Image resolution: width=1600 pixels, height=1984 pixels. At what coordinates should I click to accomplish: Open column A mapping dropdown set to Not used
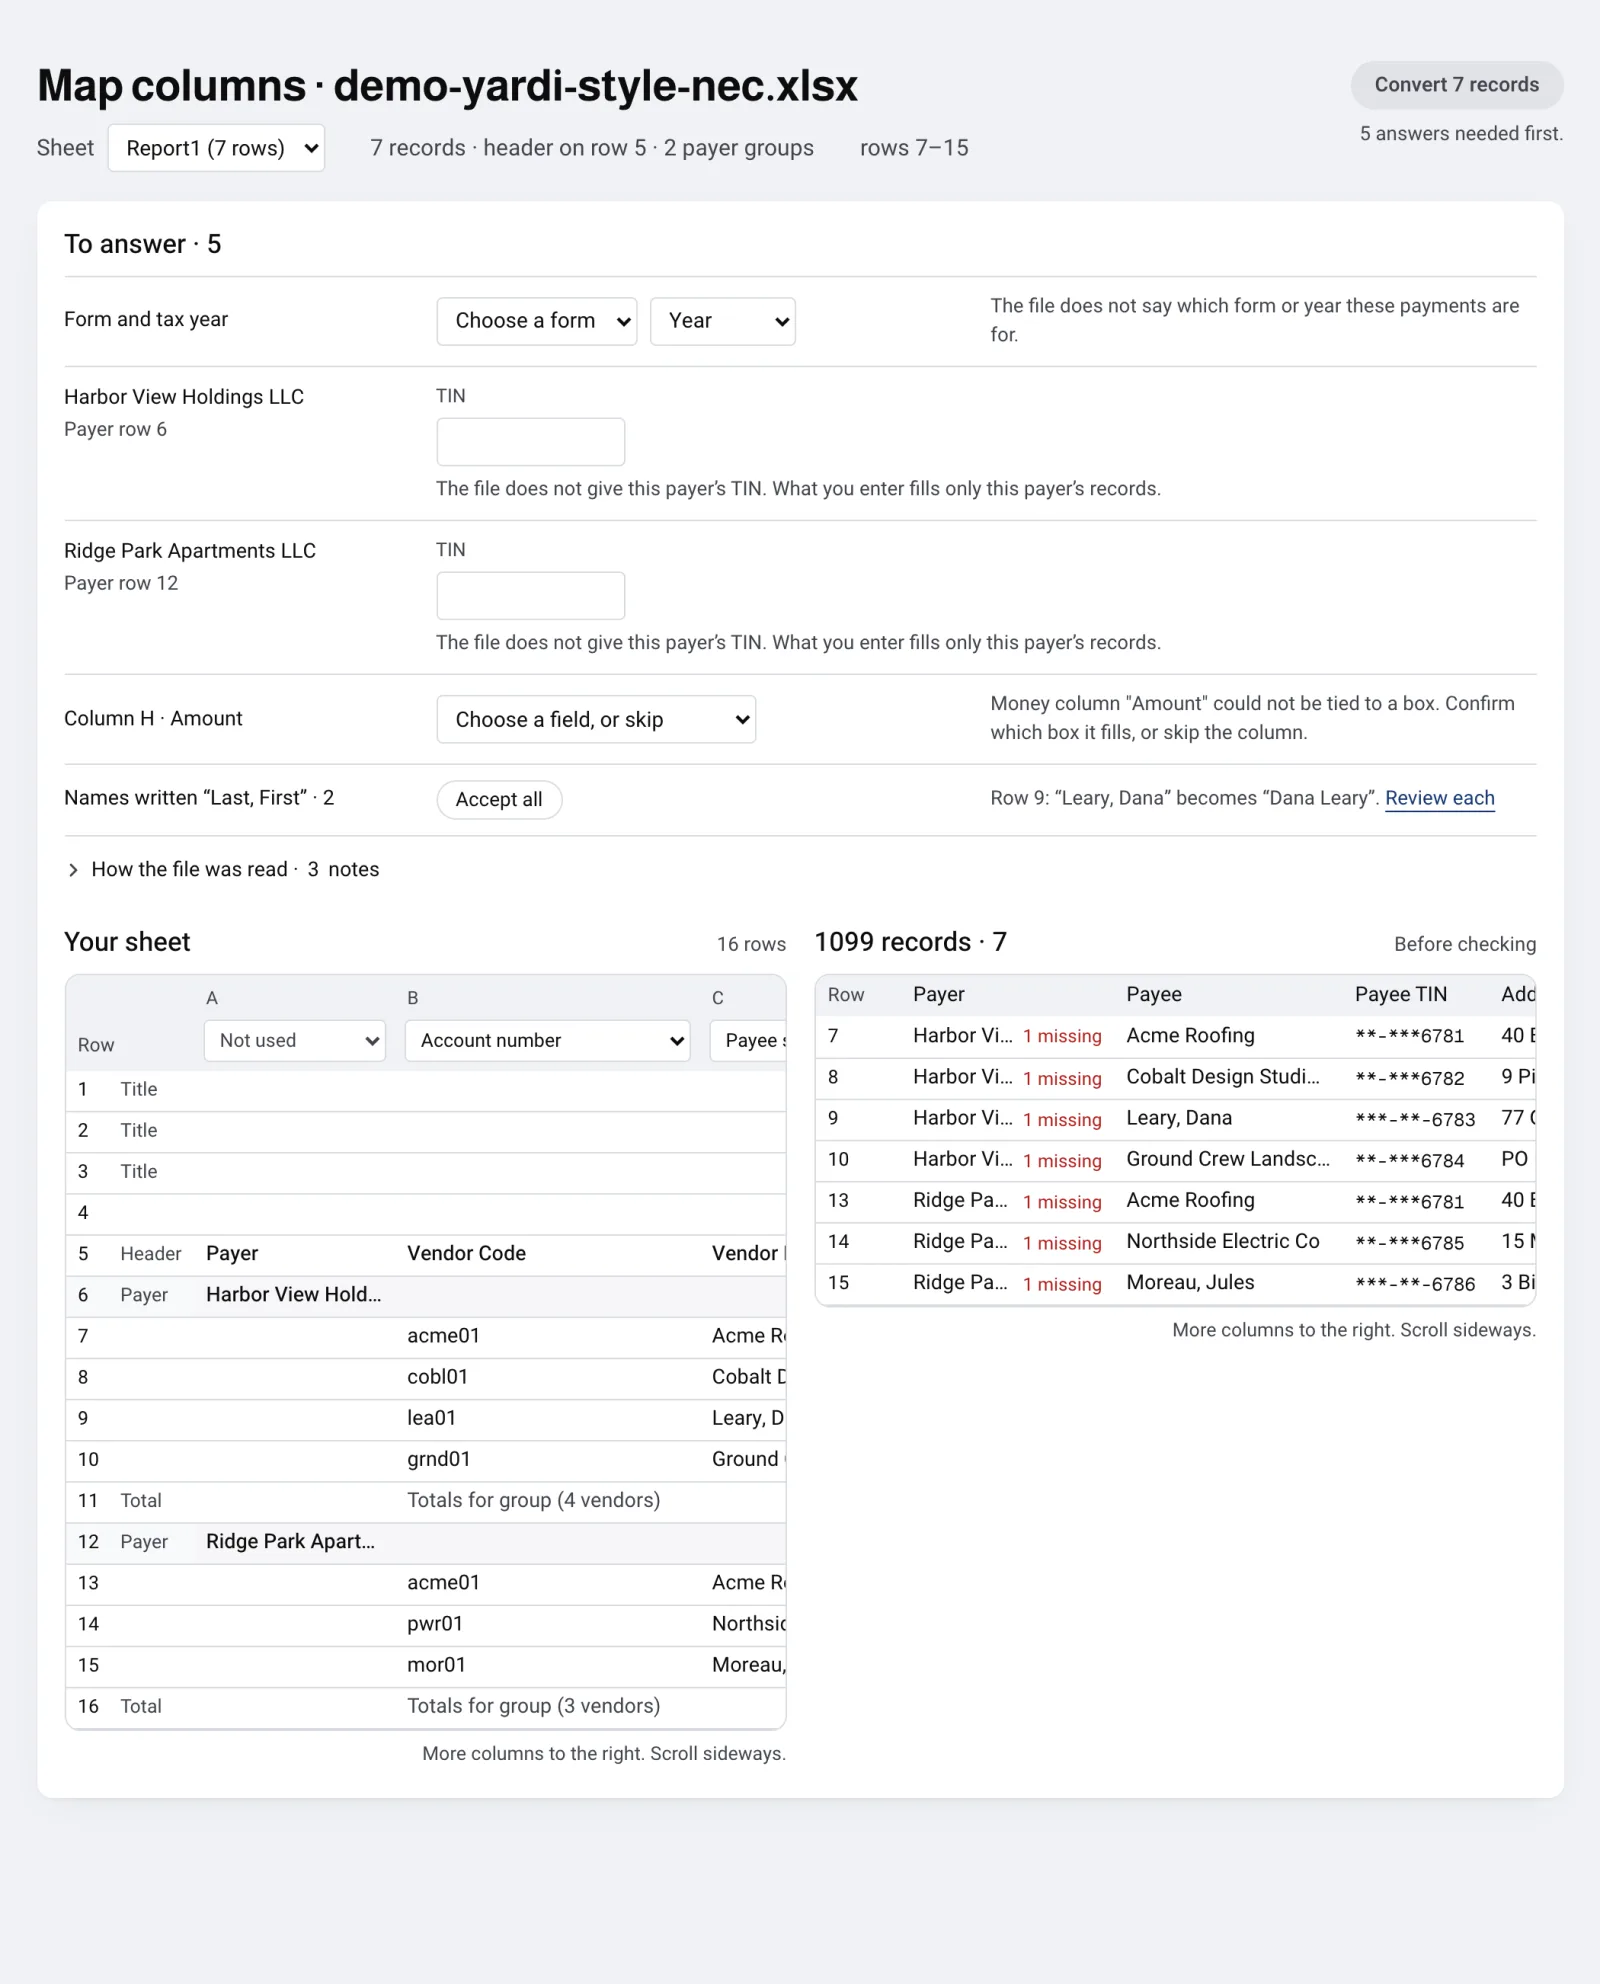[295, 1040]
